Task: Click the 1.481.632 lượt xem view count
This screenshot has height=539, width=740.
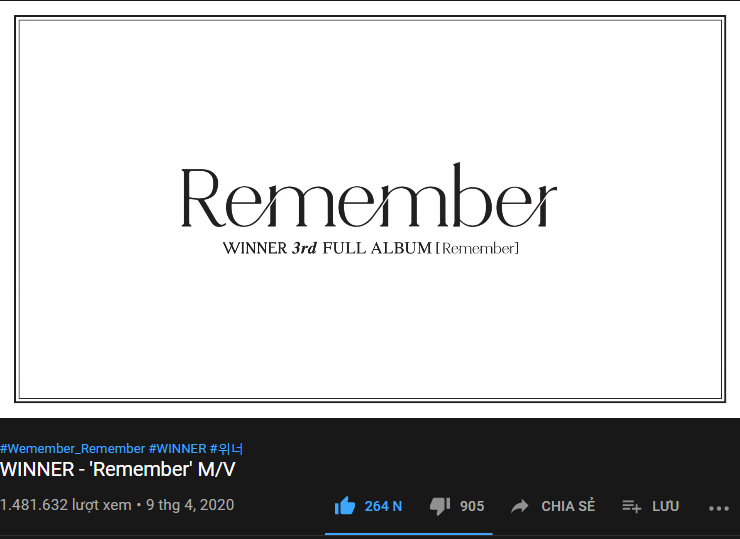Action: (66, 505)
